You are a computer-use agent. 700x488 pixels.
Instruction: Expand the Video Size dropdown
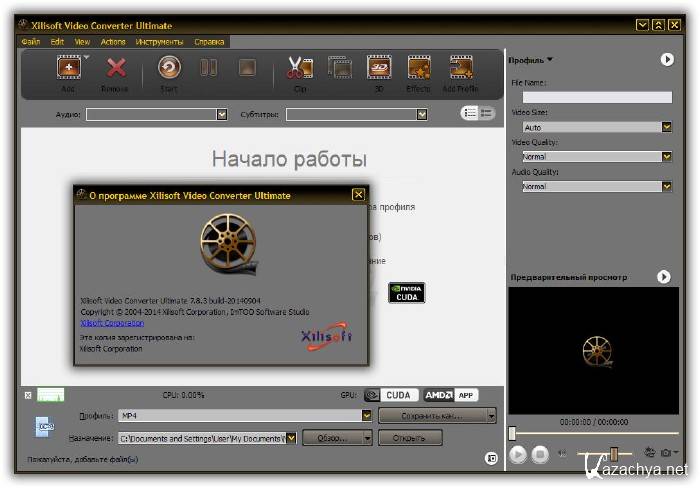coord(666,127)
